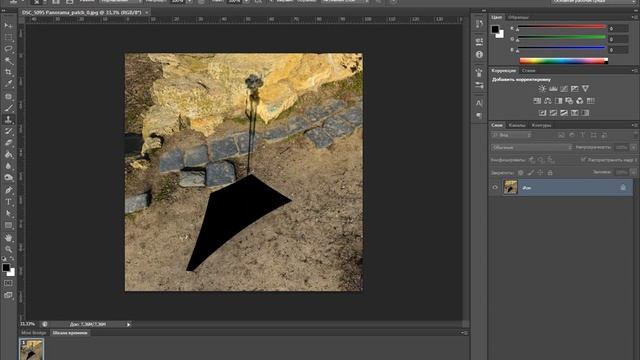Open Brush Presets panel icon in dock
Screen dimensions: 640x360
(479, 85)
